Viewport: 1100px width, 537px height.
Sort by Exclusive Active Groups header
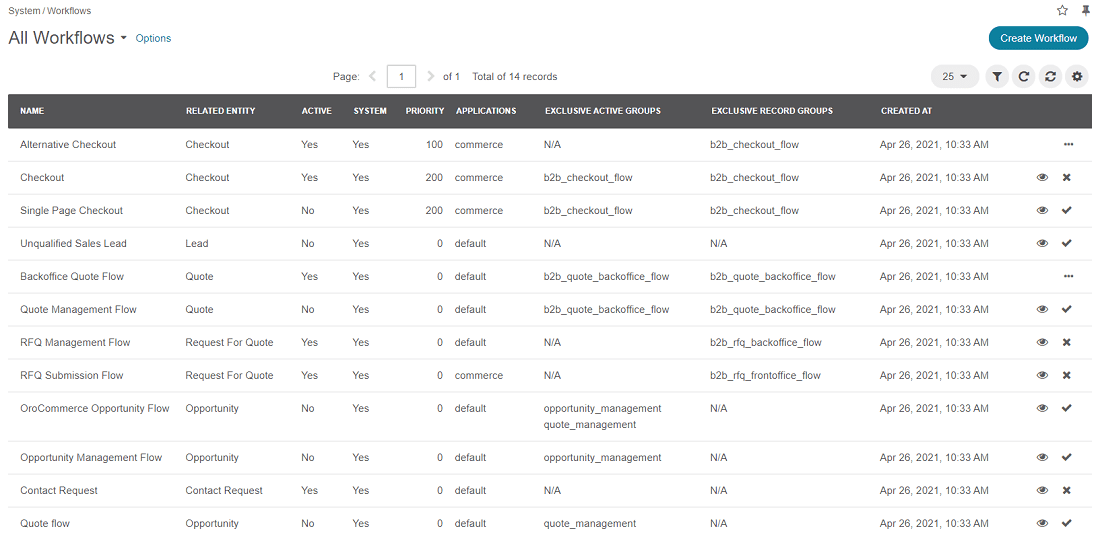pyautogui.click(x=603, y=111)
